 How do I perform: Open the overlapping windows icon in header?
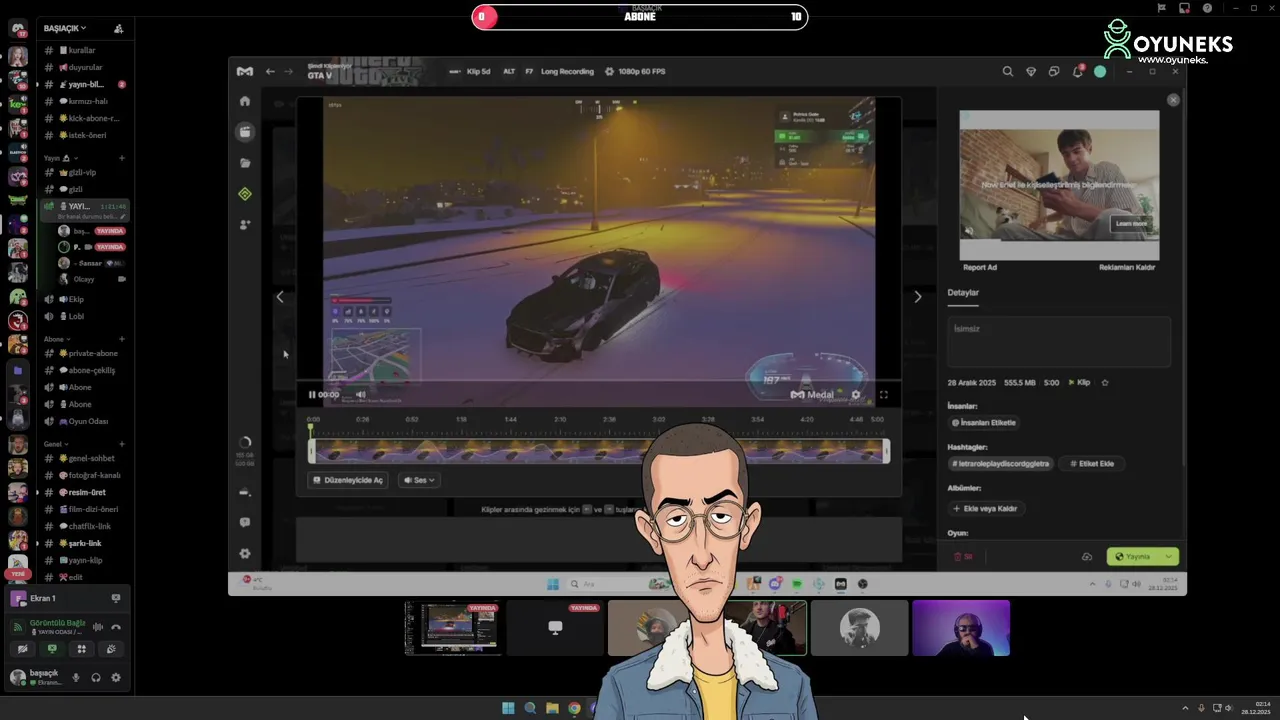click(x=1054, y=71)
